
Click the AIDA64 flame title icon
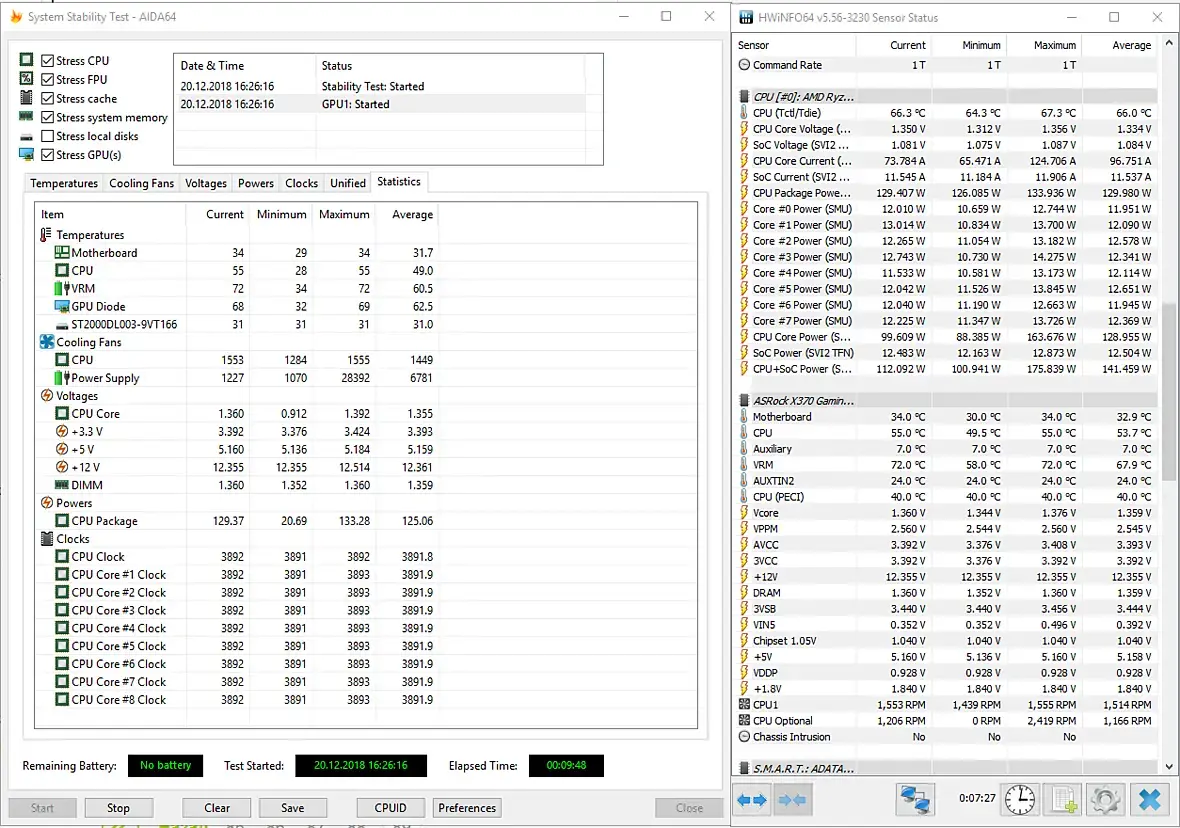tap(16, 17)
